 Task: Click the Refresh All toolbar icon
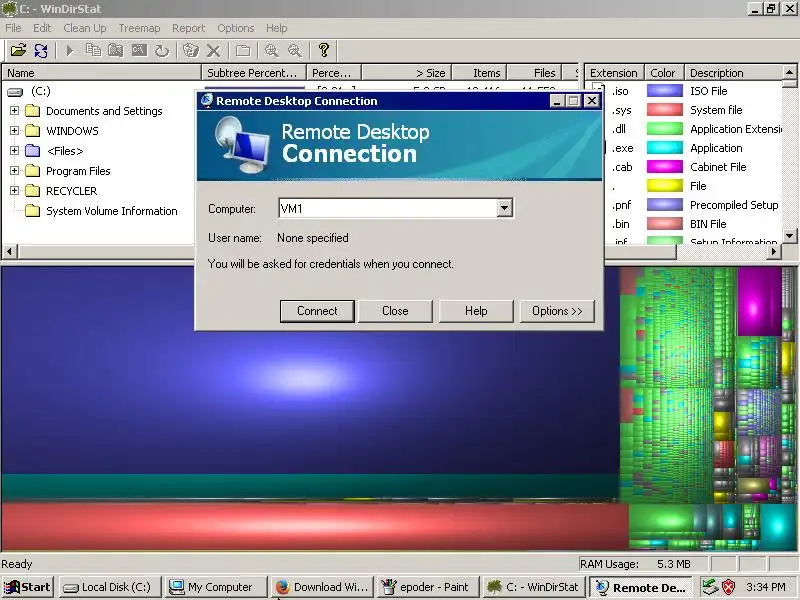click(x=41, y=50)
